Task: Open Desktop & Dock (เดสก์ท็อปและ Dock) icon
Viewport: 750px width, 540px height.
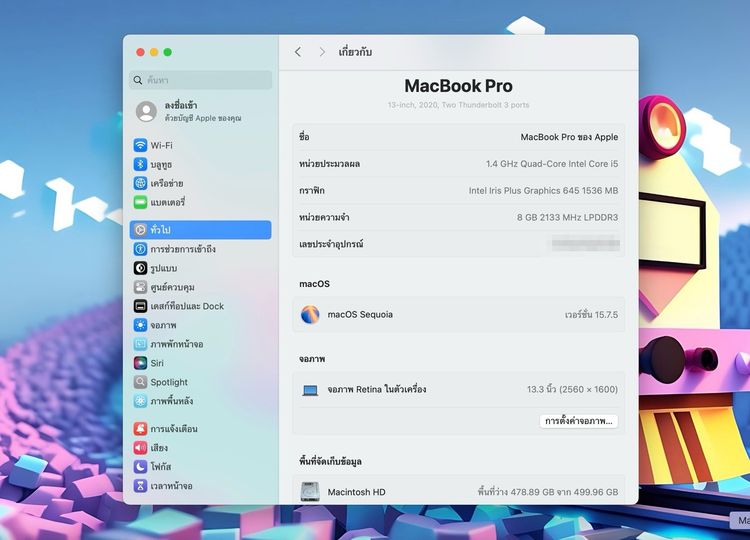Action: (140, 306)
